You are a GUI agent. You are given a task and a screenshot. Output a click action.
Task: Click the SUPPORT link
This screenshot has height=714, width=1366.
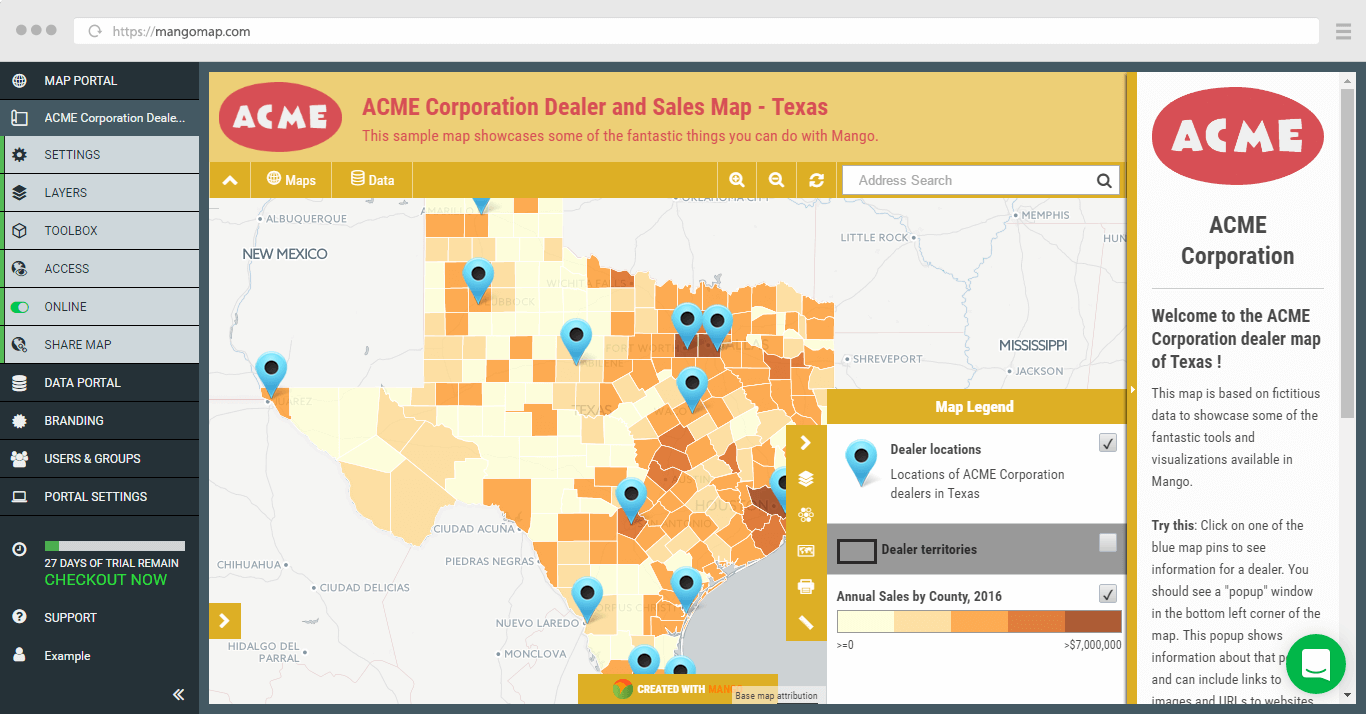click(x=70, y=618)
